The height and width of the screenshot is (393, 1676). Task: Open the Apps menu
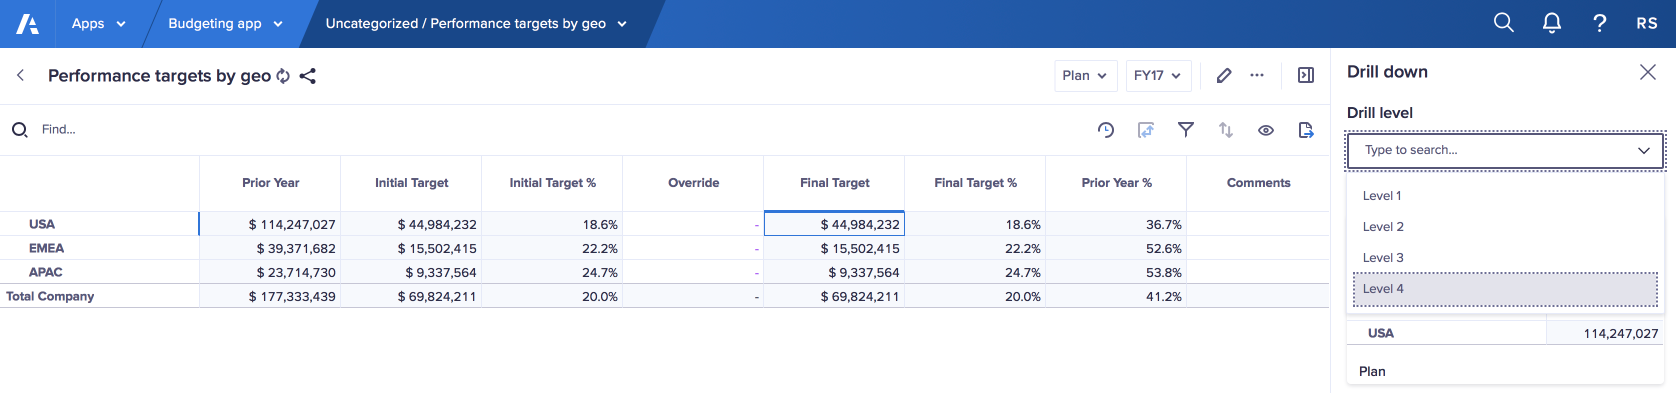98,23
